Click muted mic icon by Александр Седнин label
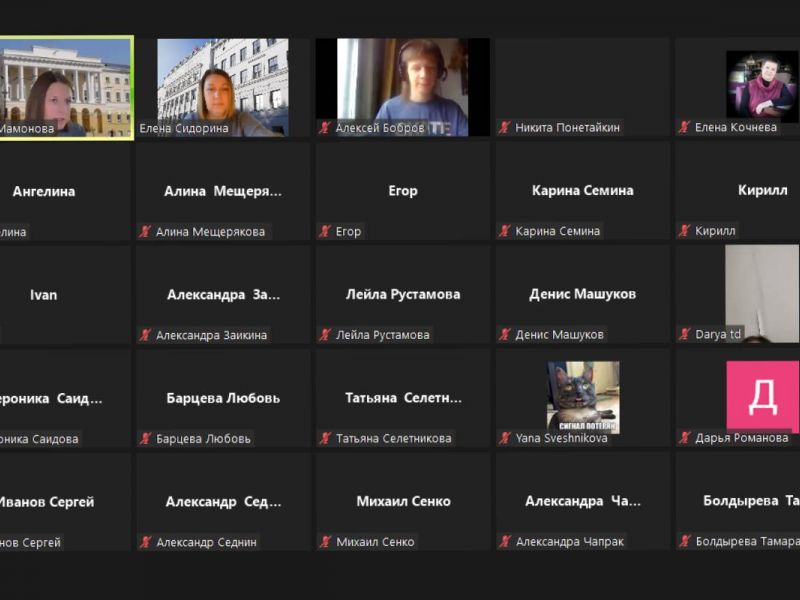The width and height of the screenshot is (800, 600). tap(145, 542)
